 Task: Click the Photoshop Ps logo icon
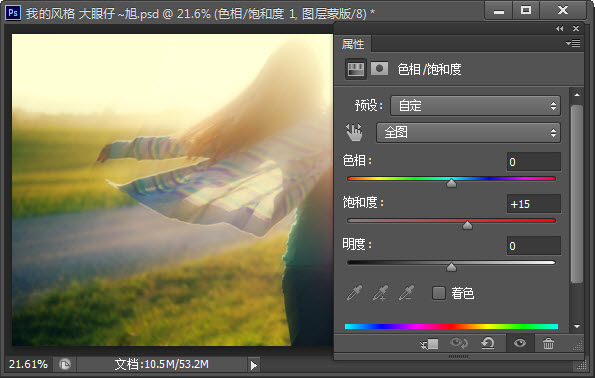point(13,13)
